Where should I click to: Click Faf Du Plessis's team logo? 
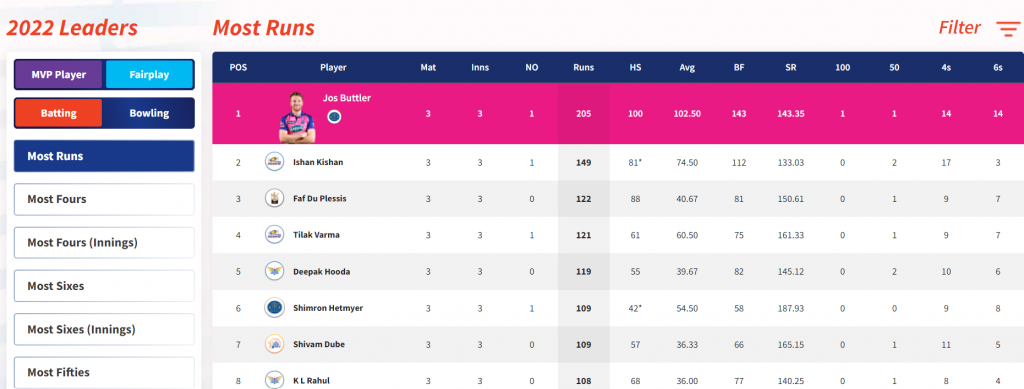pos(274,198)
